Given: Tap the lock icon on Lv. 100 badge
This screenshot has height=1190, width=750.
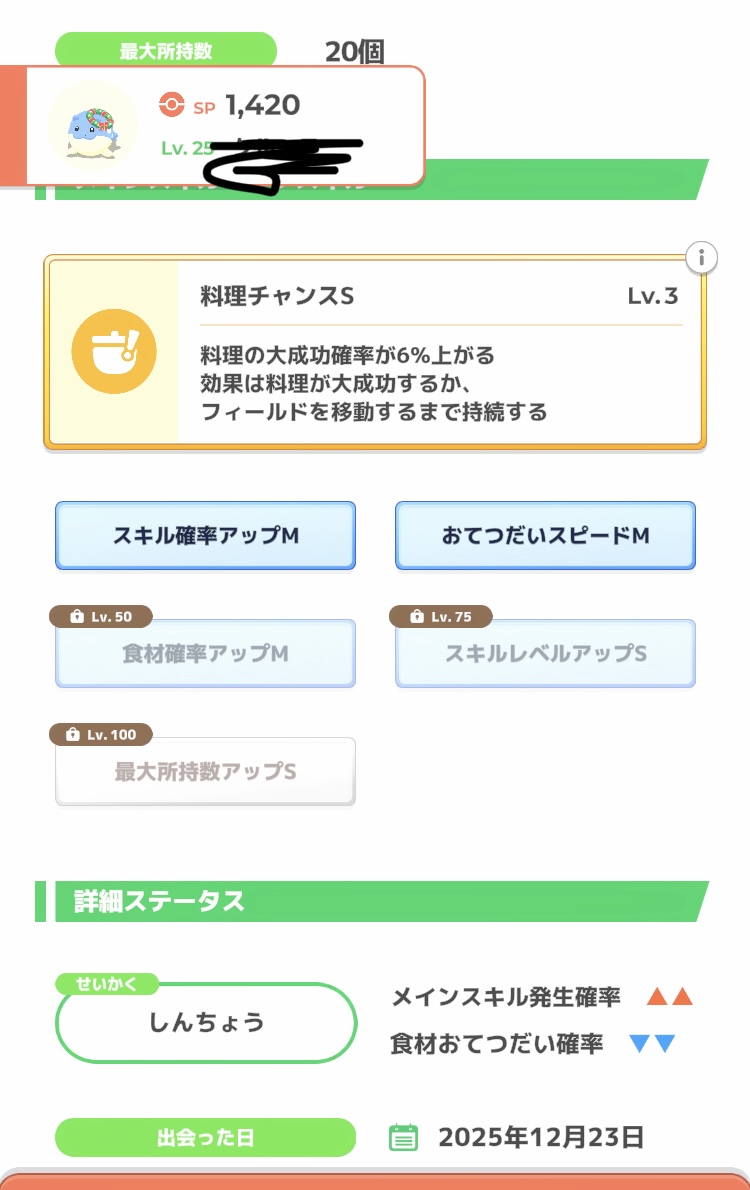Looking at the screenshot, I should [x=72, y=735].
